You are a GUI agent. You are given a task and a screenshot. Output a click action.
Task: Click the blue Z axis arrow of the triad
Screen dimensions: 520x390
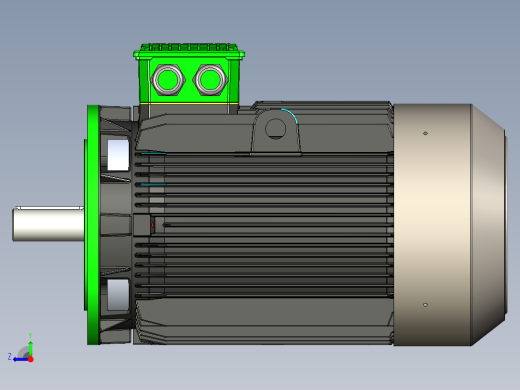click(21, 359)
